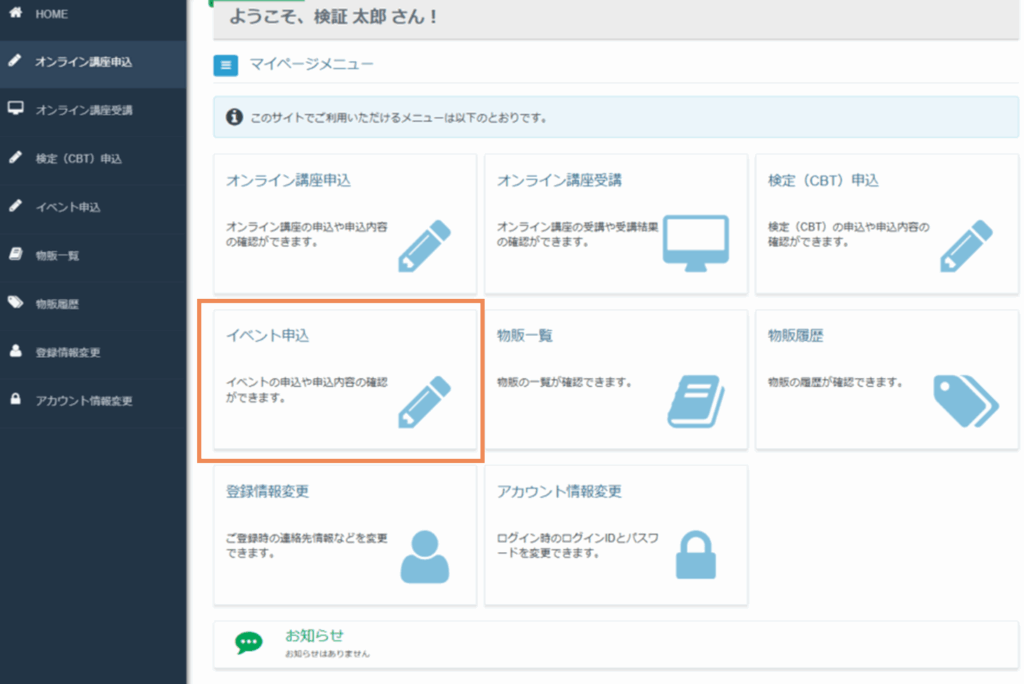
Task: Select 物販一覧 in the left sidebar
Action: 58,255
